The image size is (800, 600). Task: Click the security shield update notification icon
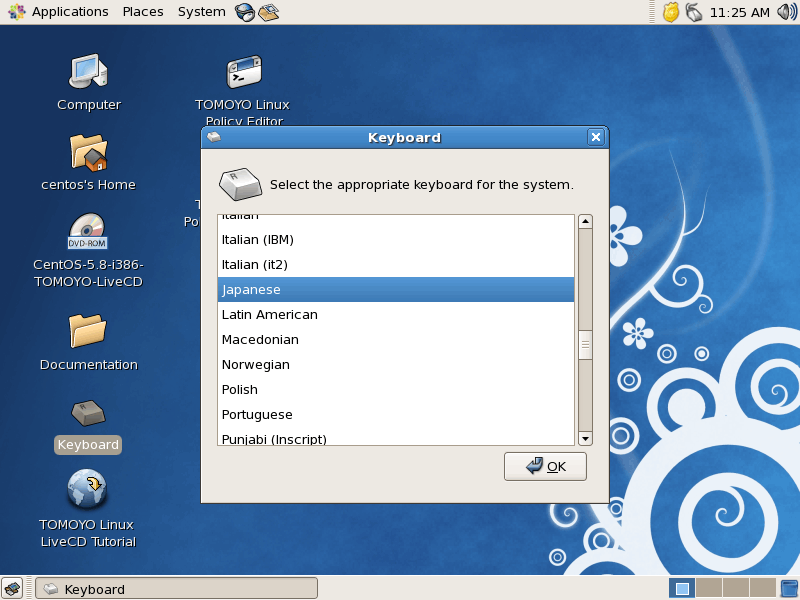(x=671, y=12)
